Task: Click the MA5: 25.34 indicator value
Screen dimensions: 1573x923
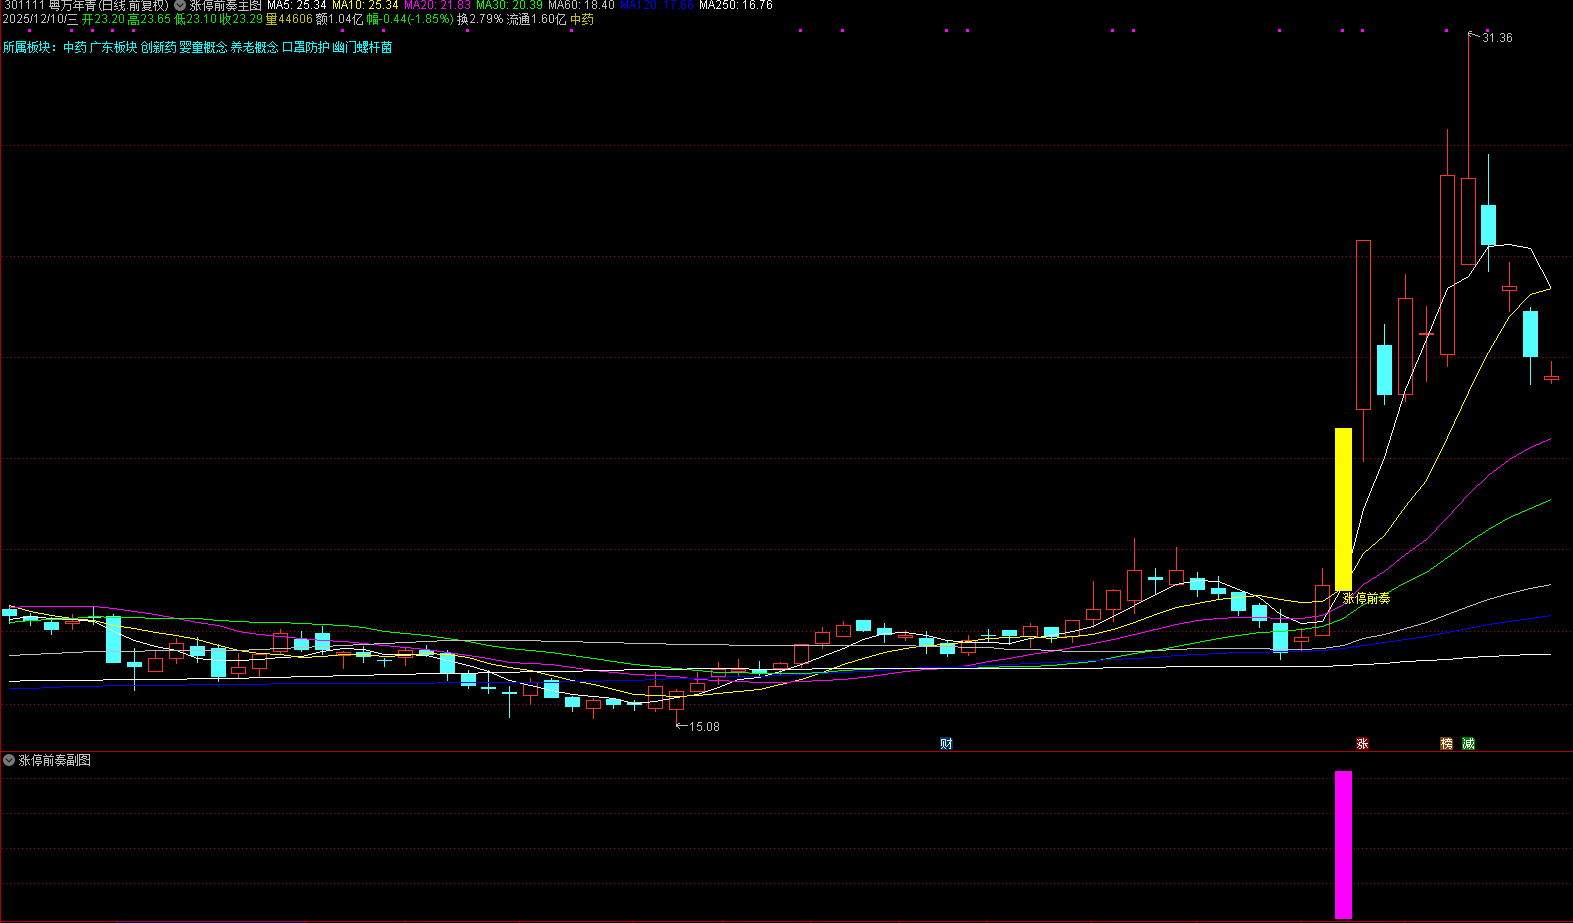Action: tap(297, 6)
